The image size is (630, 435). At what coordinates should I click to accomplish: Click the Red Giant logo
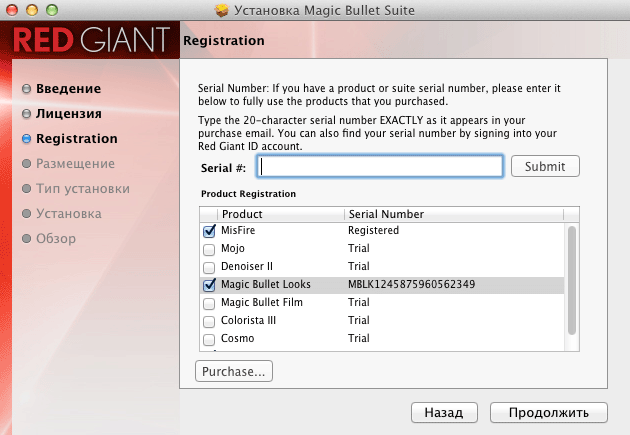[92, 40]
